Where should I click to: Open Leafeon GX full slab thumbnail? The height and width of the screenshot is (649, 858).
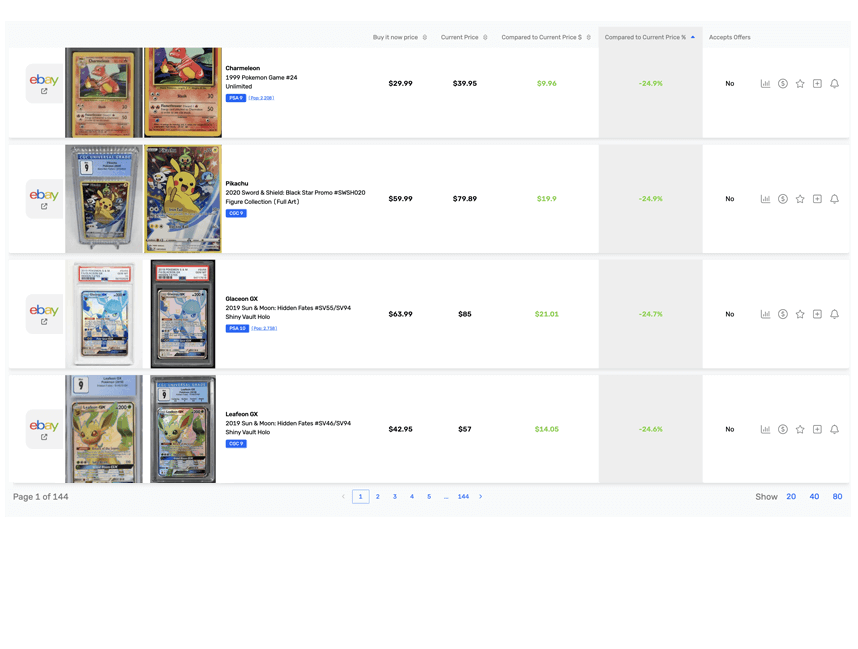click(x=183, y=429)
